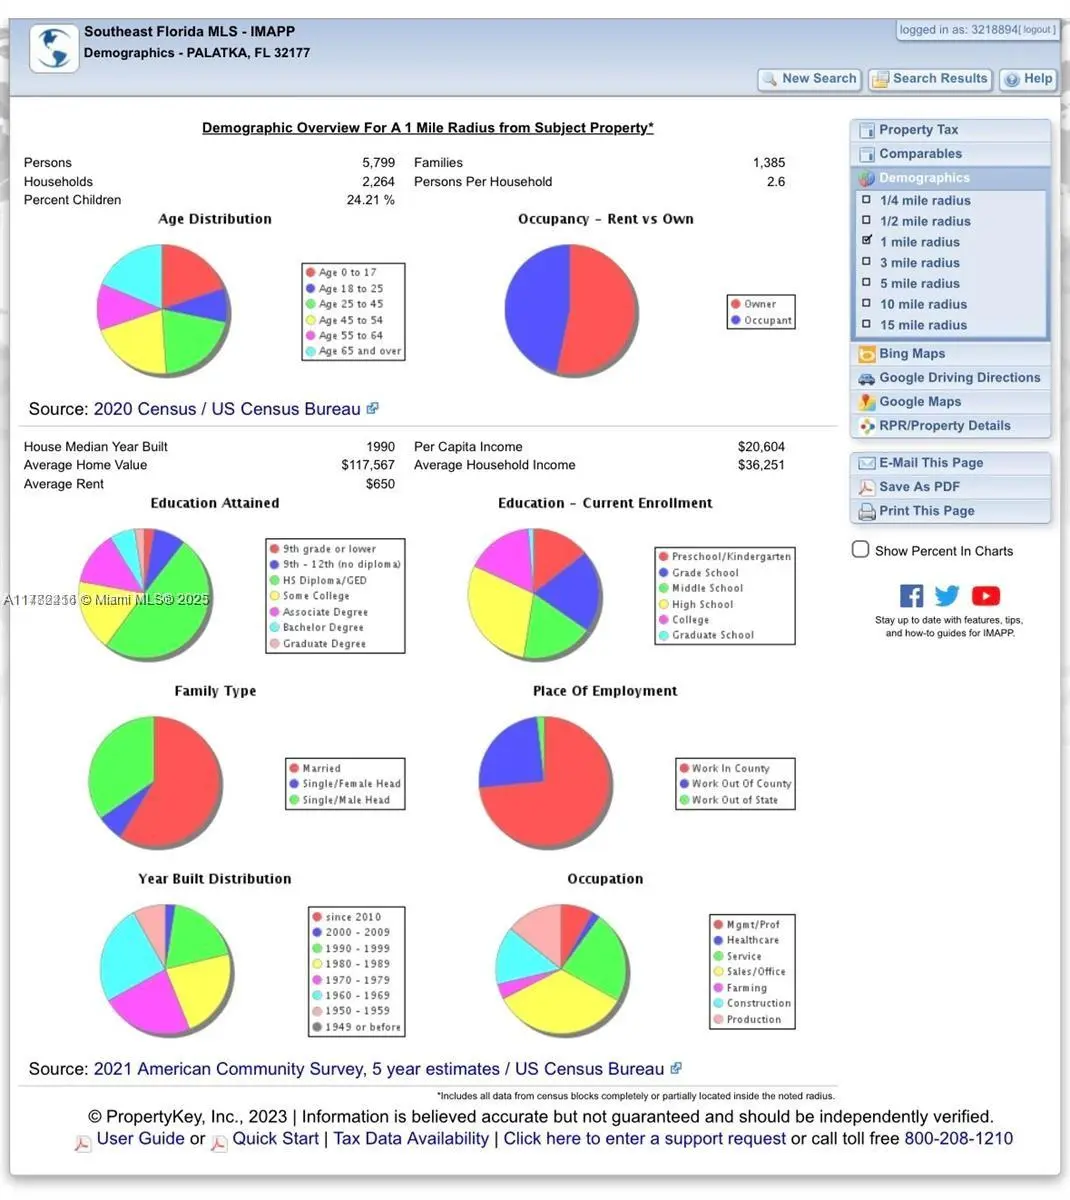Click the IMAPP globe logo
1070x1200 pixels.
pyautogui.click(x=53, y=47)
